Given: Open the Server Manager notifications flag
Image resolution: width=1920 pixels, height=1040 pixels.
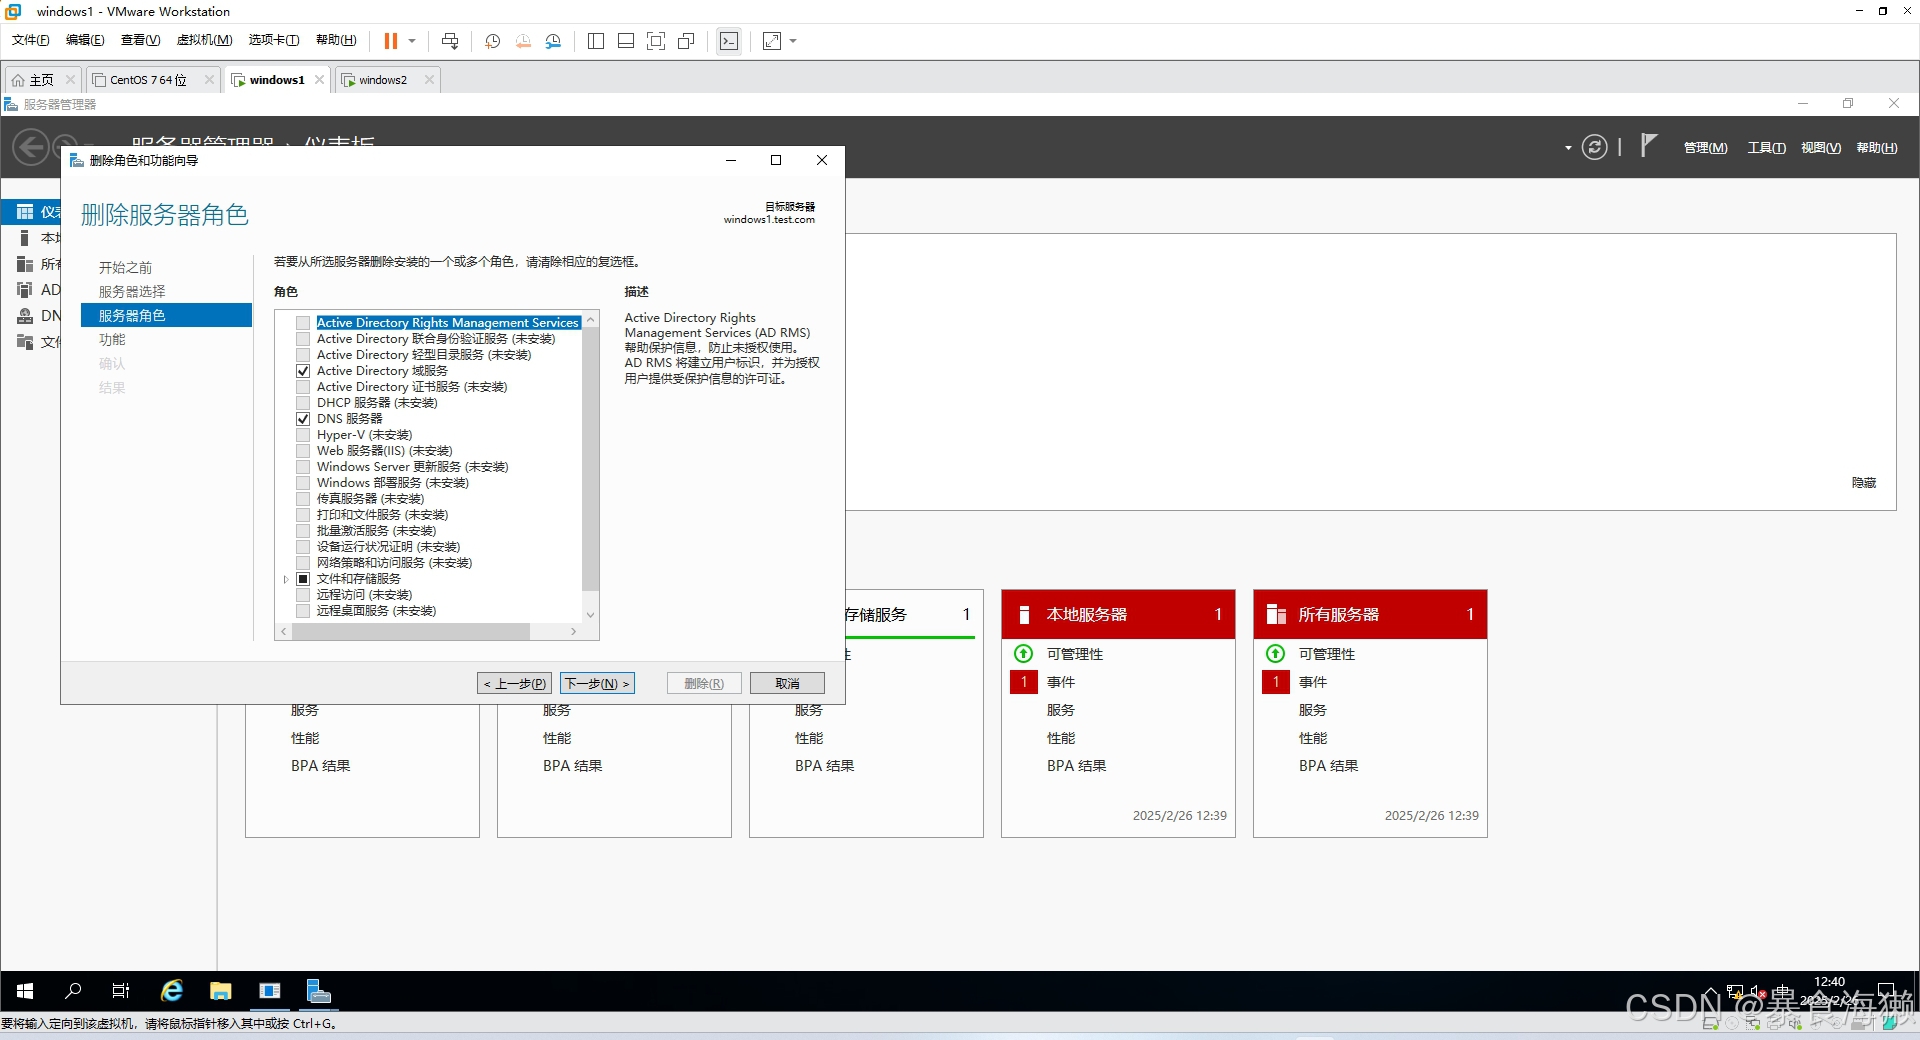Looking at the screenshot, I should tap(1648, 147).
